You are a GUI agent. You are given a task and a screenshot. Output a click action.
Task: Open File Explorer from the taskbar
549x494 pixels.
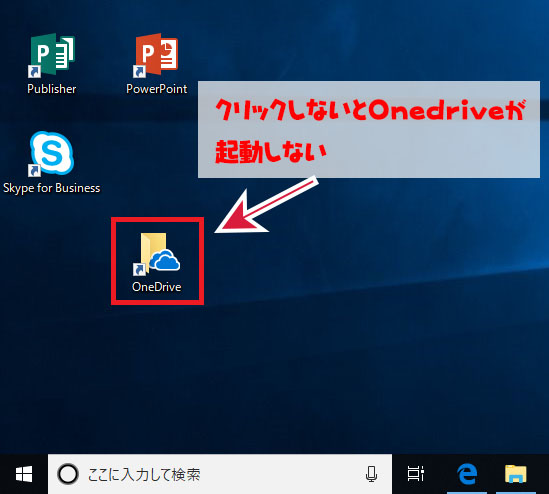(x=515, y=474)
